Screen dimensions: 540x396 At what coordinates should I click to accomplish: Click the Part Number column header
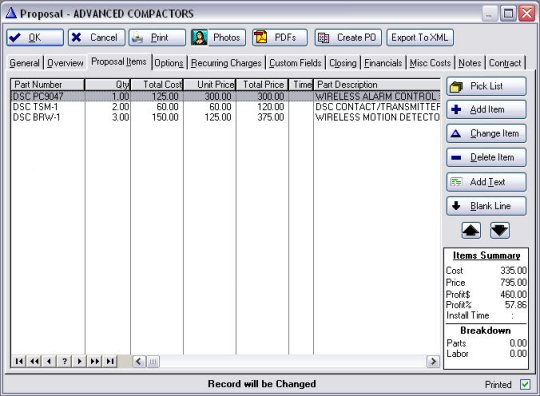tap(48, 85)
